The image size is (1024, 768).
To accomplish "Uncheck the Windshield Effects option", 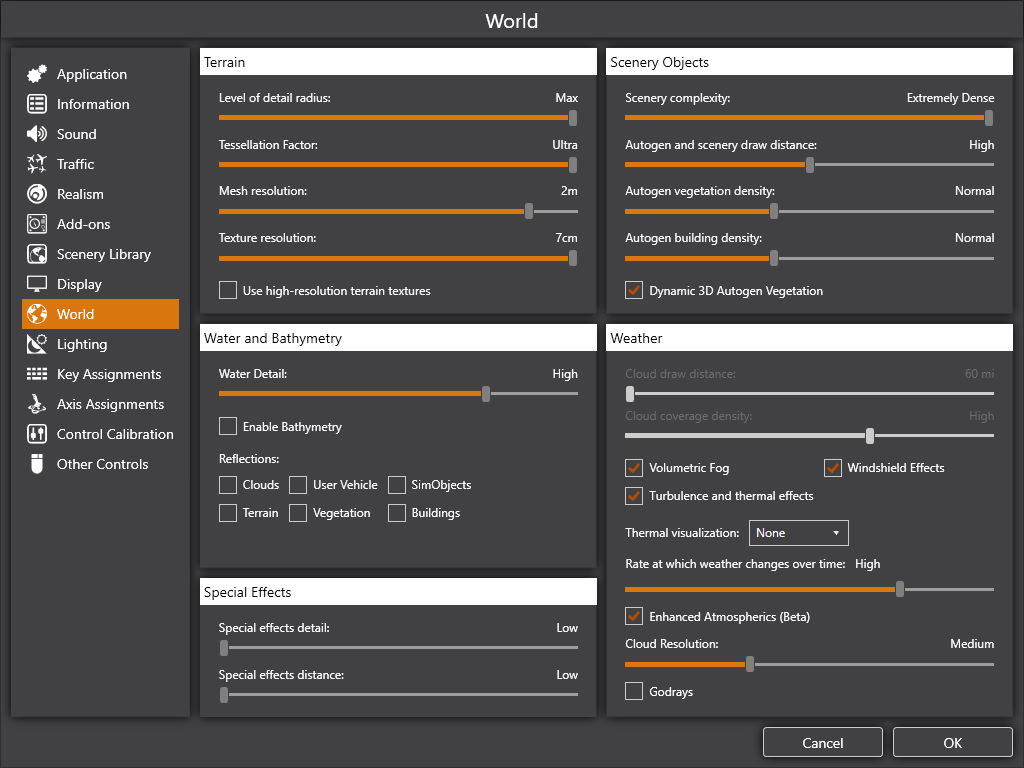I will [x=832, y=468].
